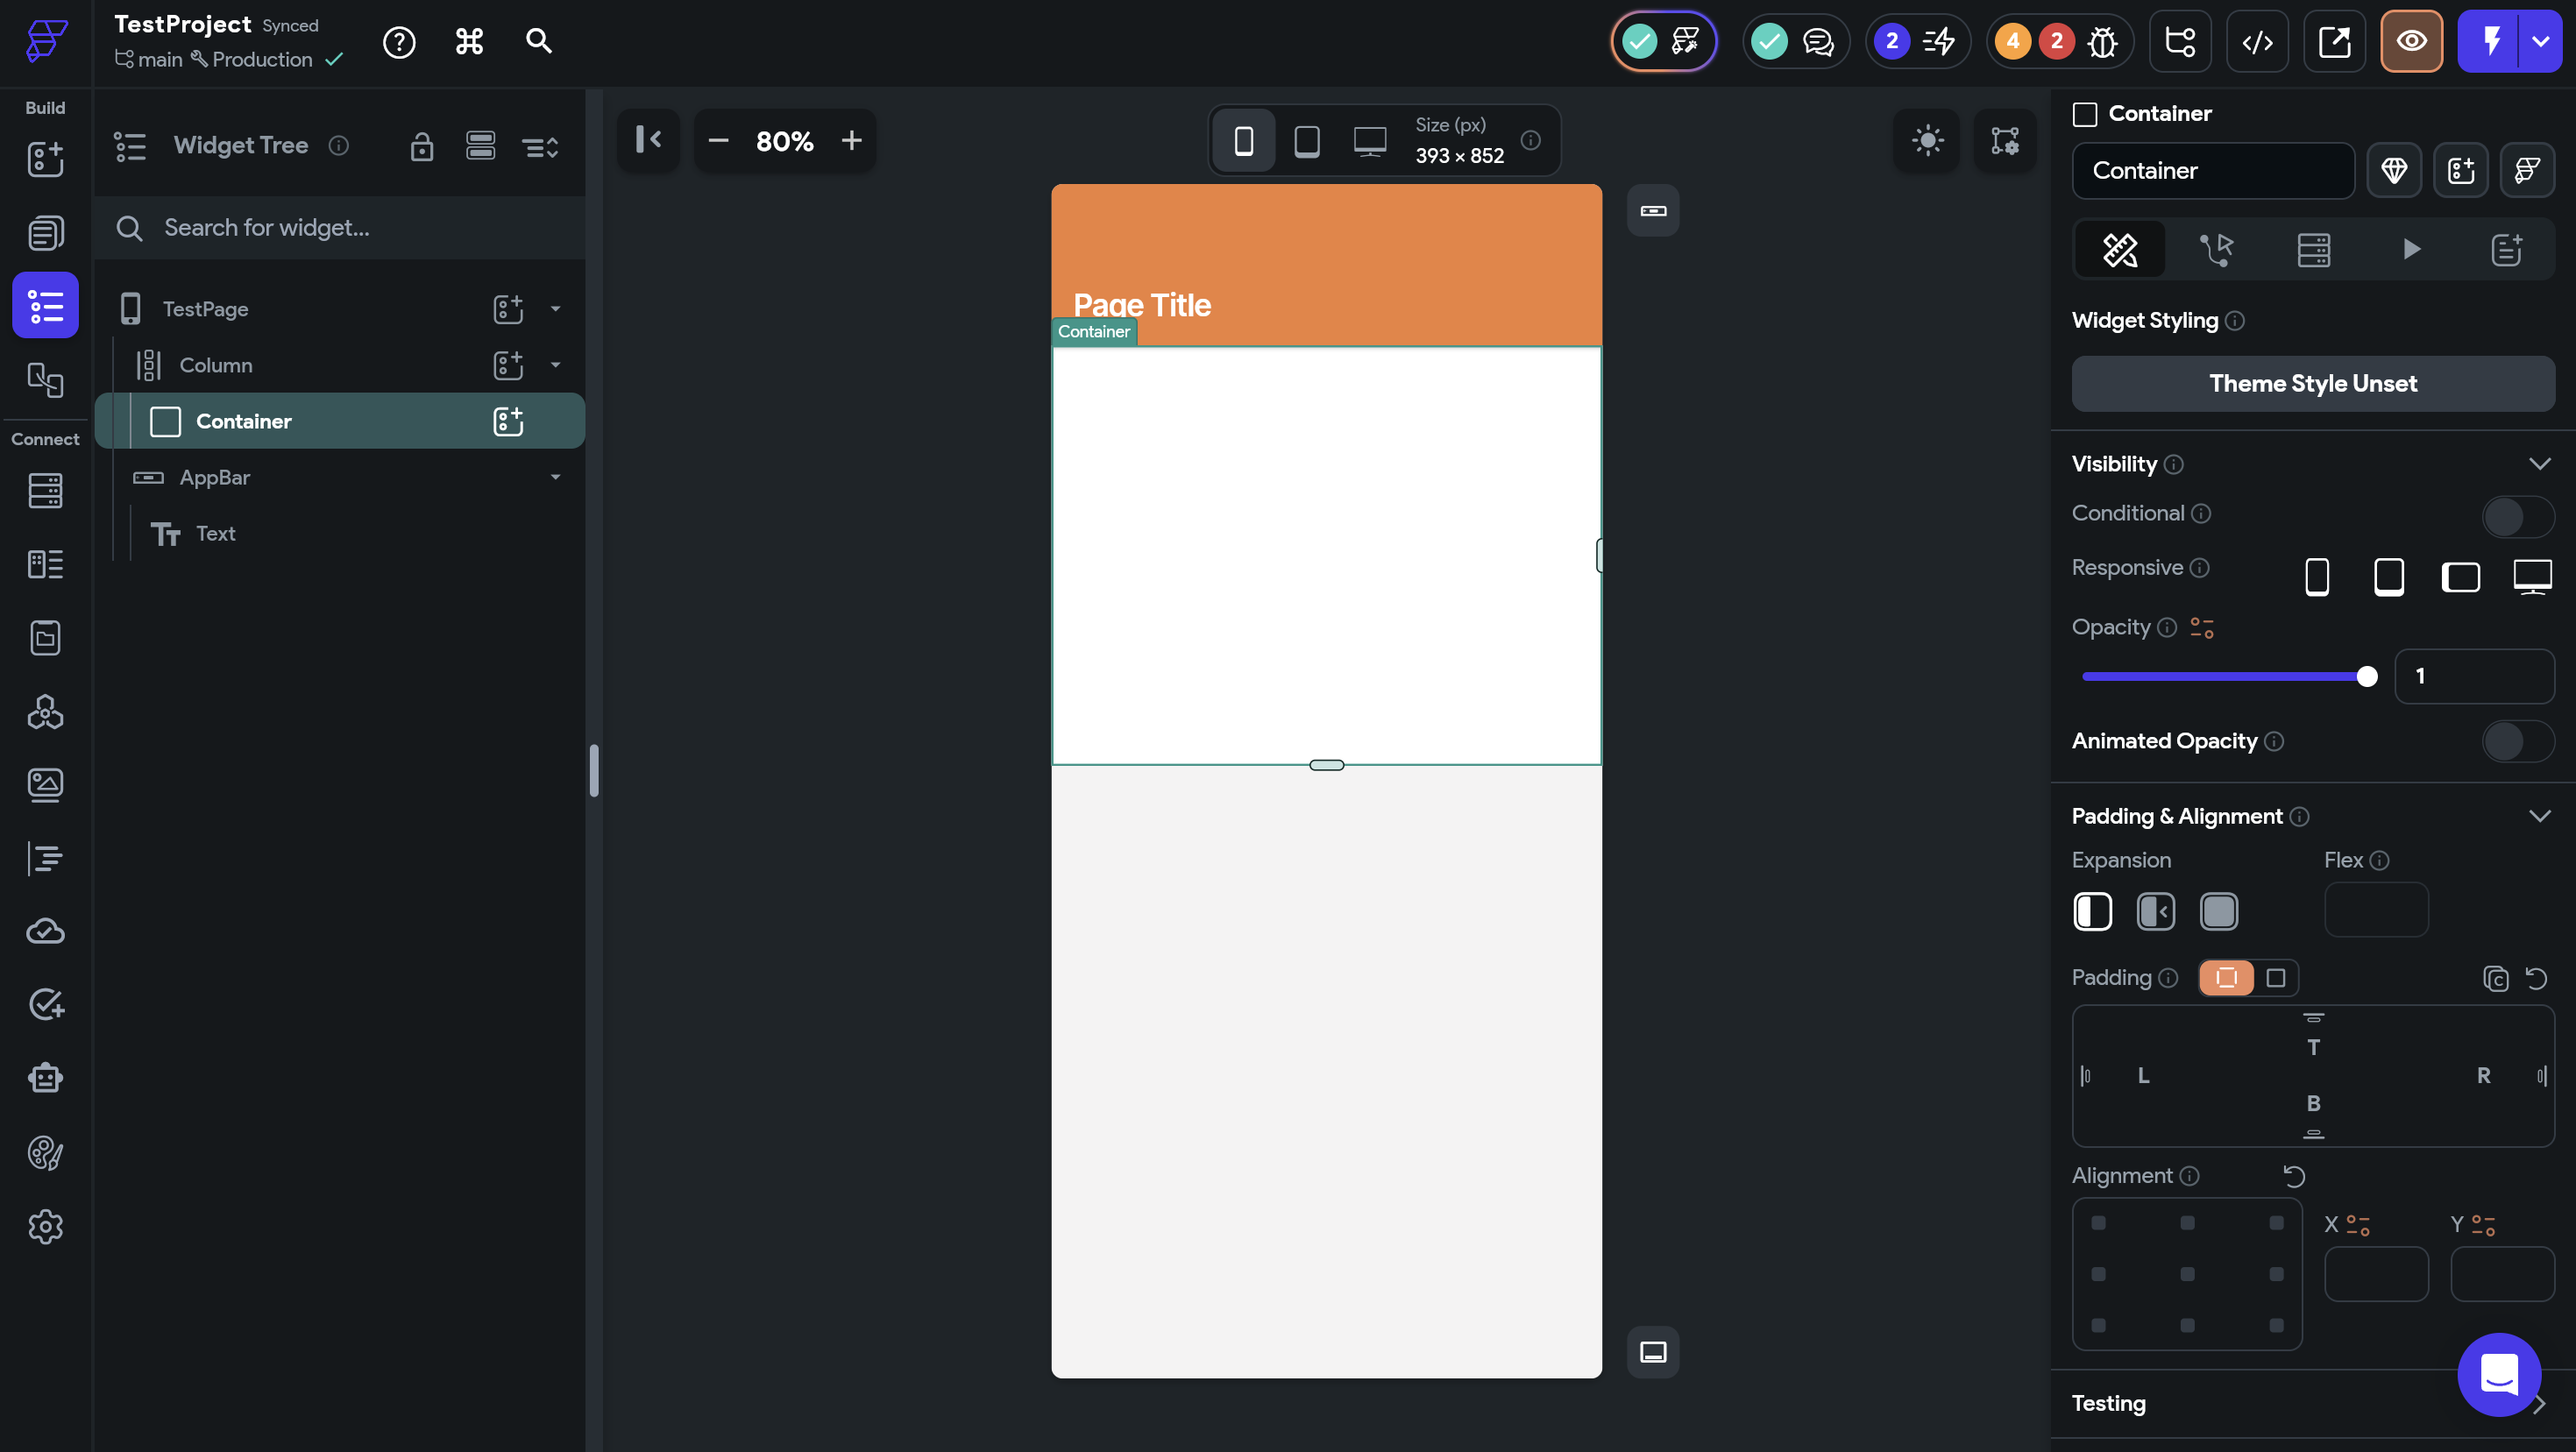Open the debug bug issues icon
Viewport: 2576px width, 1452px height.
click(2103, 42)
